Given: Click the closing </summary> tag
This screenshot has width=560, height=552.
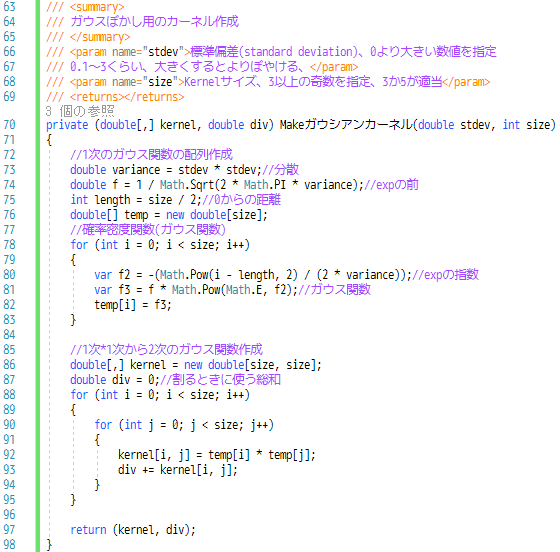Looking at the screenshot, I should pyautogui.click(x=100, y=37).
